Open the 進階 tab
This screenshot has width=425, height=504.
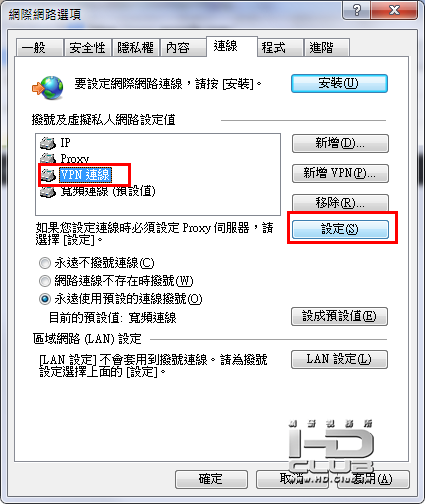click(326, 48)
